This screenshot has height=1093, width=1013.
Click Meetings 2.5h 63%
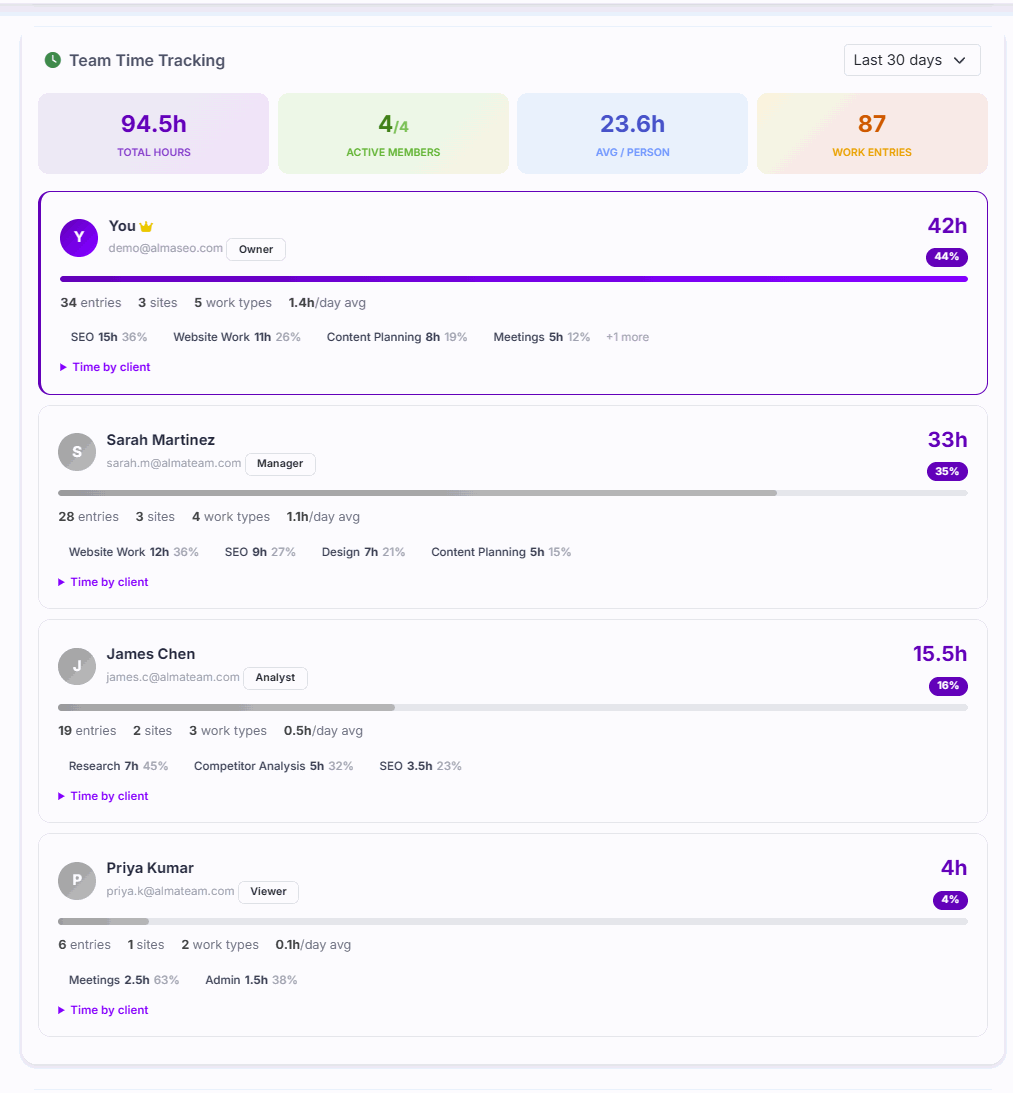124,980
